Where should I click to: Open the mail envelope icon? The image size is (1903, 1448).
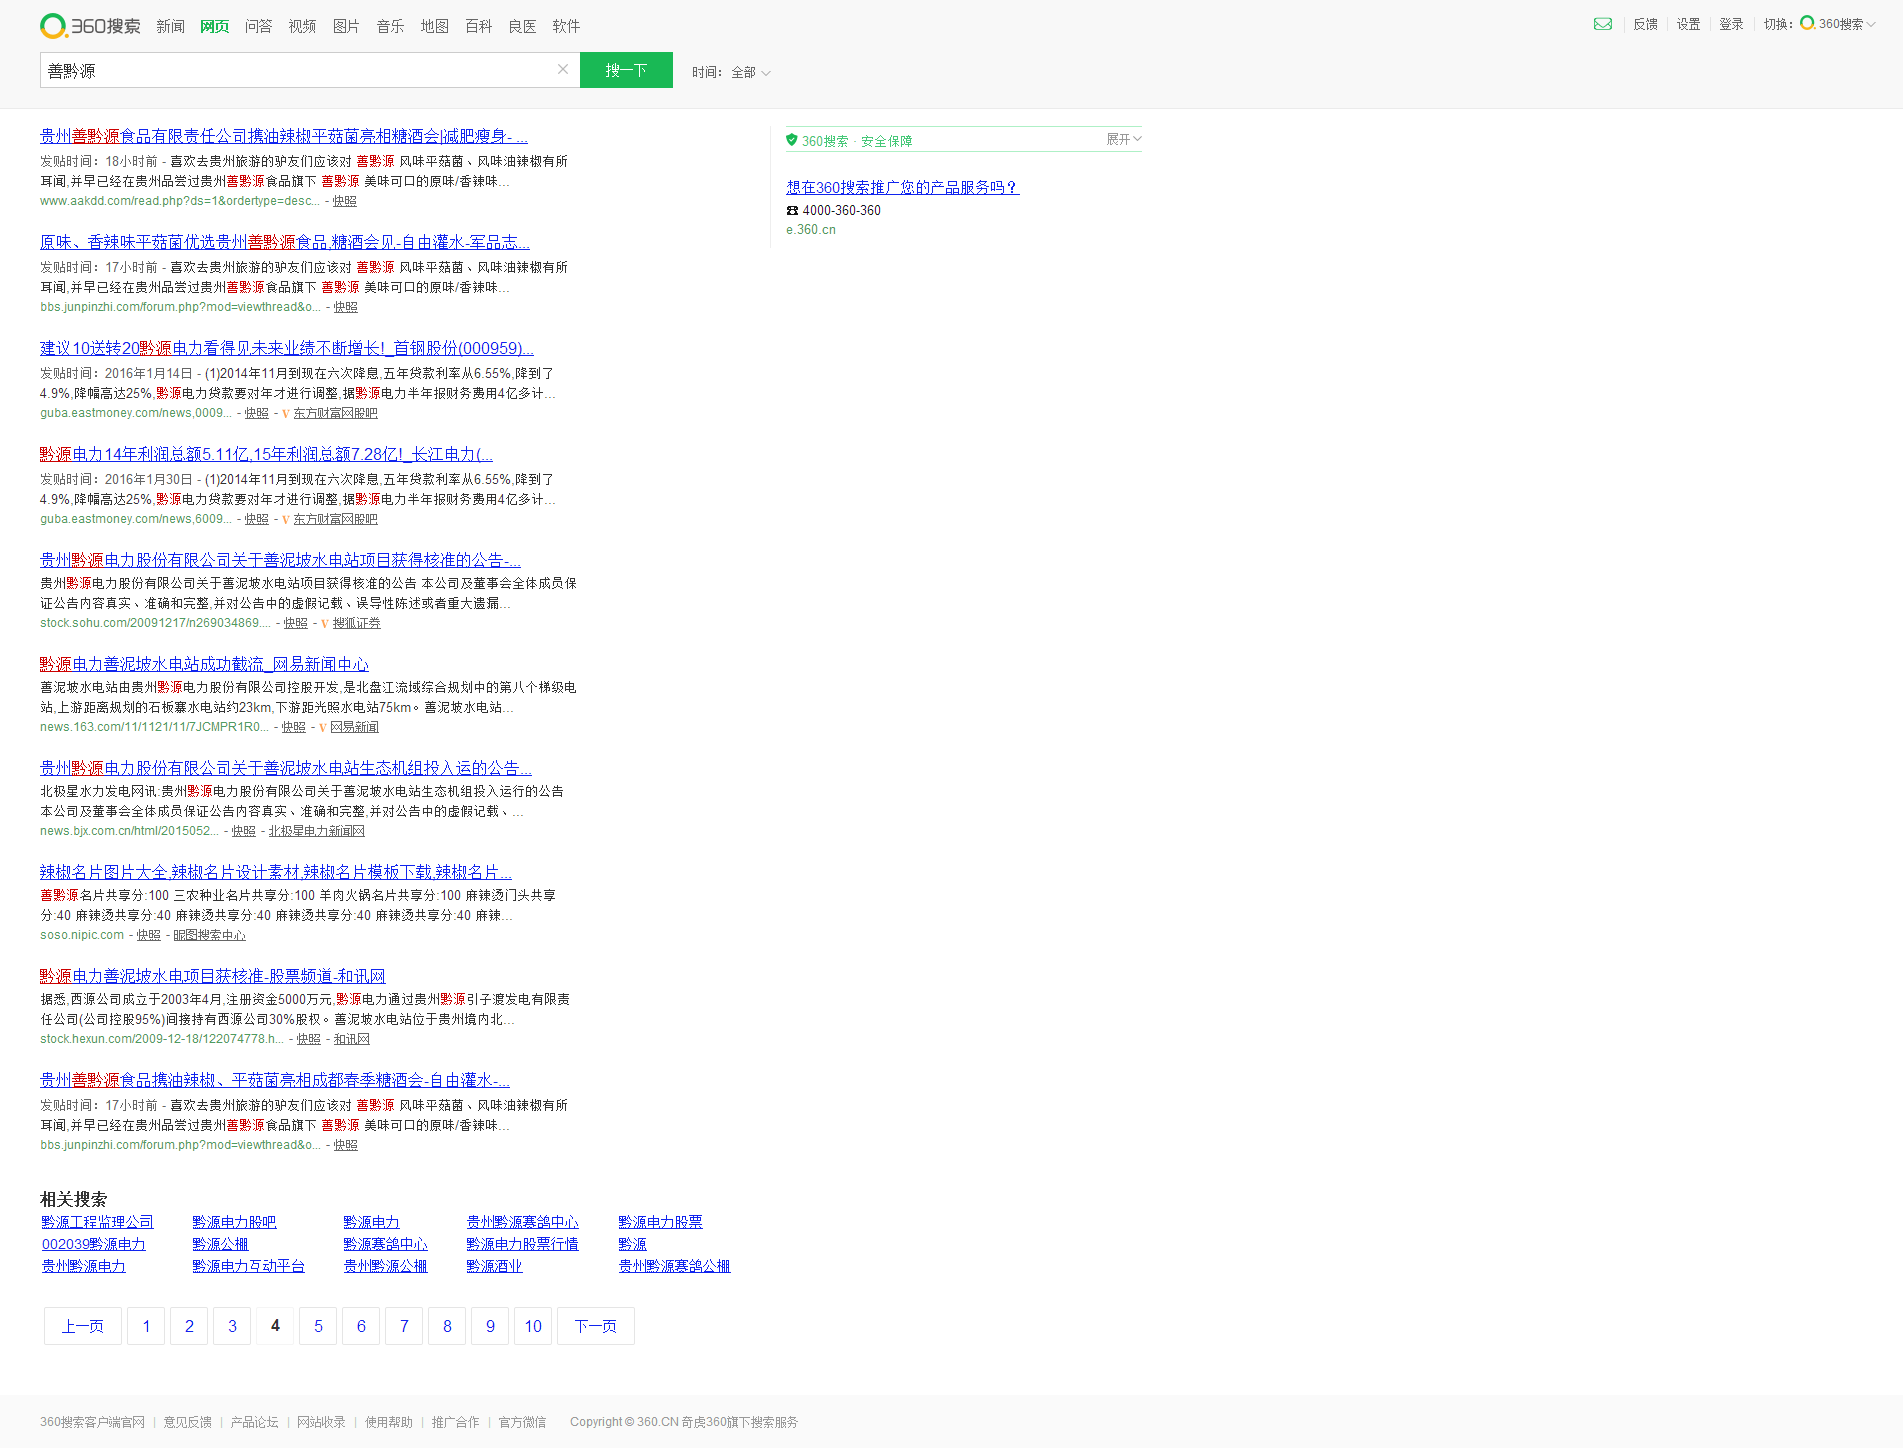pos(1603,24)
